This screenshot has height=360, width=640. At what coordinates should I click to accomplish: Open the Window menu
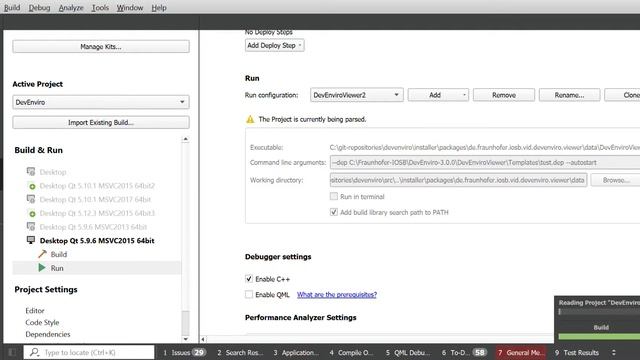130,7
